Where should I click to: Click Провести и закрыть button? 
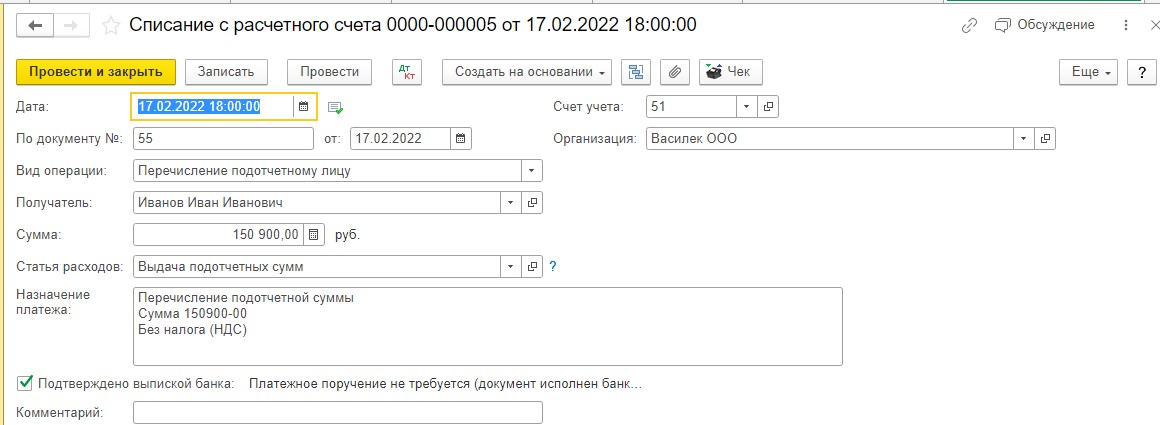95,72
